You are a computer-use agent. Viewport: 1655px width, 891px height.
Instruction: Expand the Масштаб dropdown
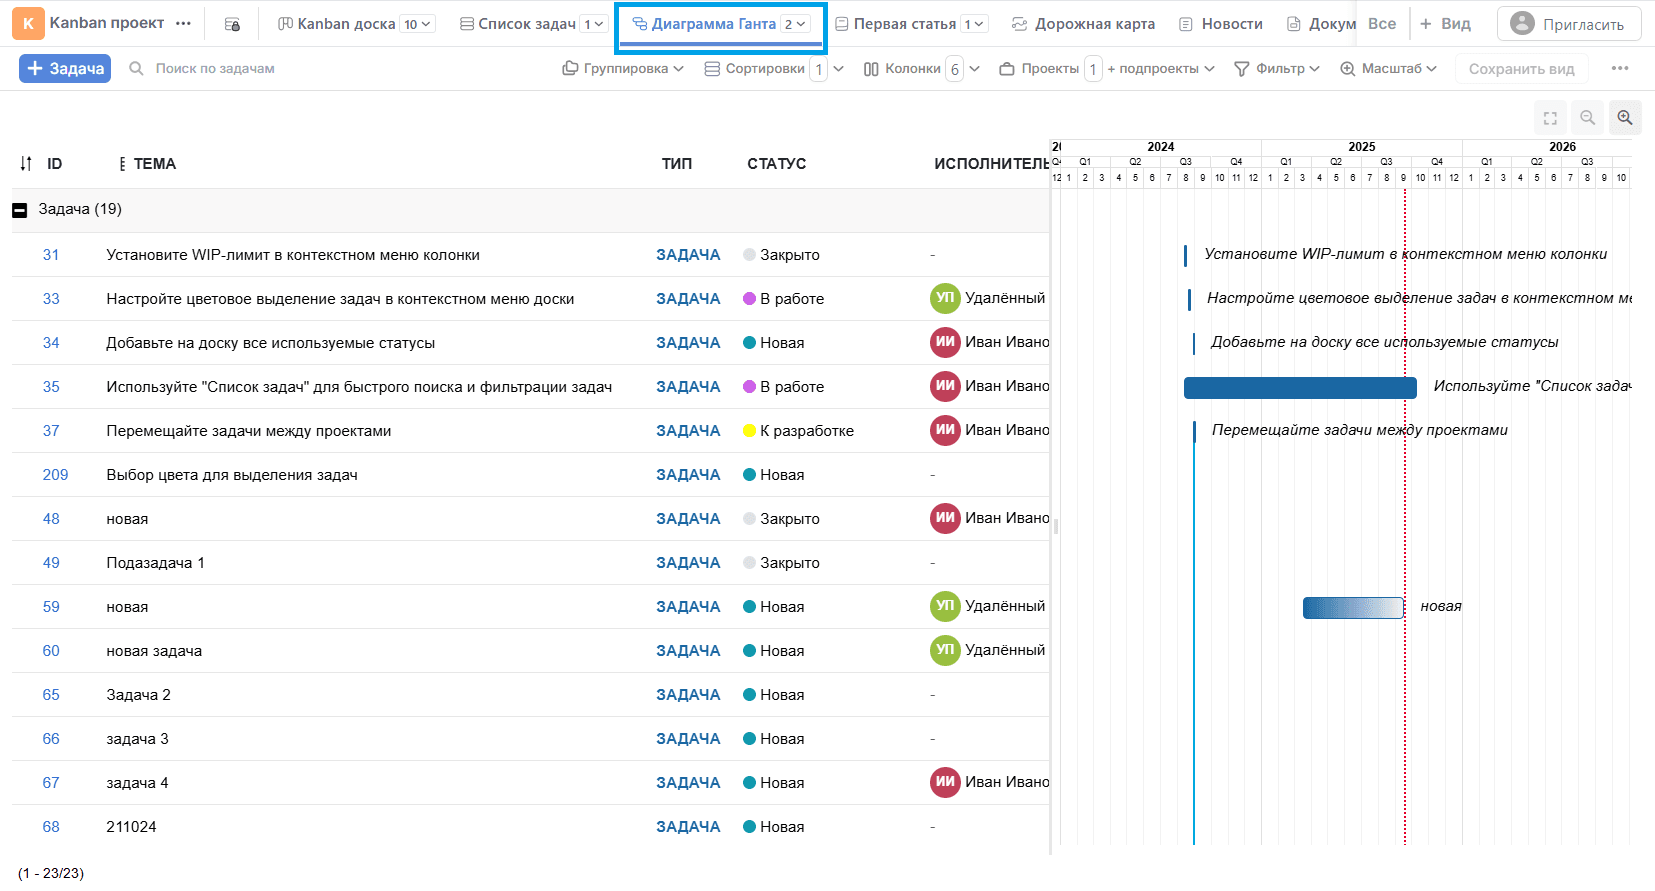click(1388, 68)
